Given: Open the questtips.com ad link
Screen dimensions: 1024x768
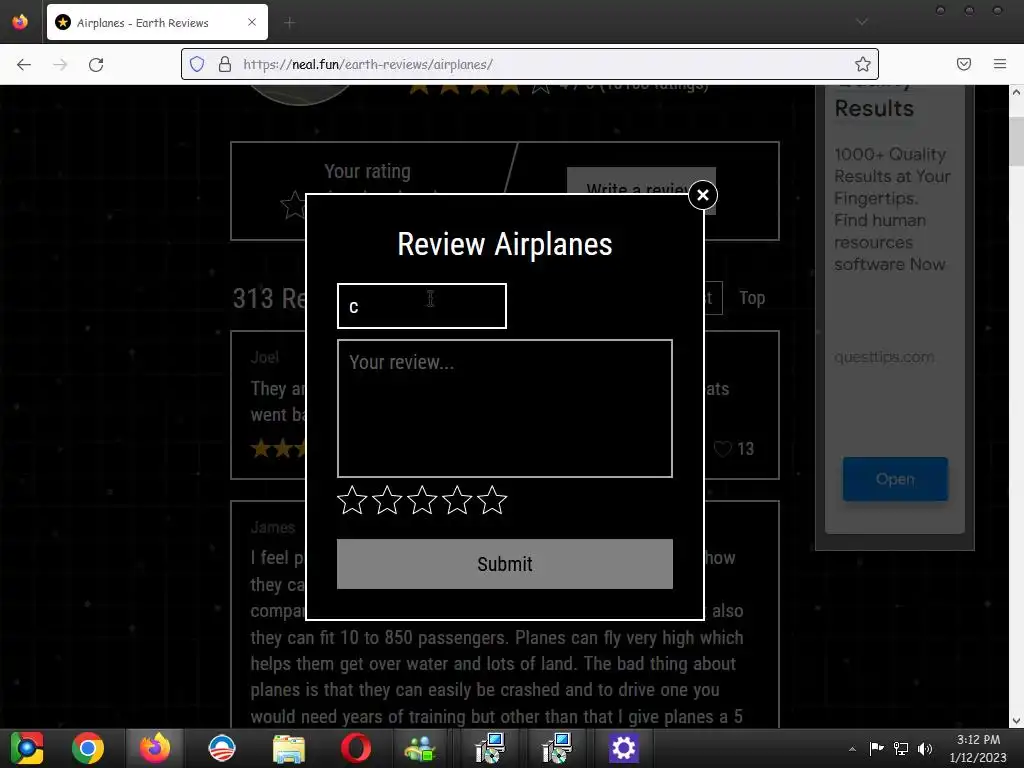Looking at the screenshot, I should click(884, 357).
